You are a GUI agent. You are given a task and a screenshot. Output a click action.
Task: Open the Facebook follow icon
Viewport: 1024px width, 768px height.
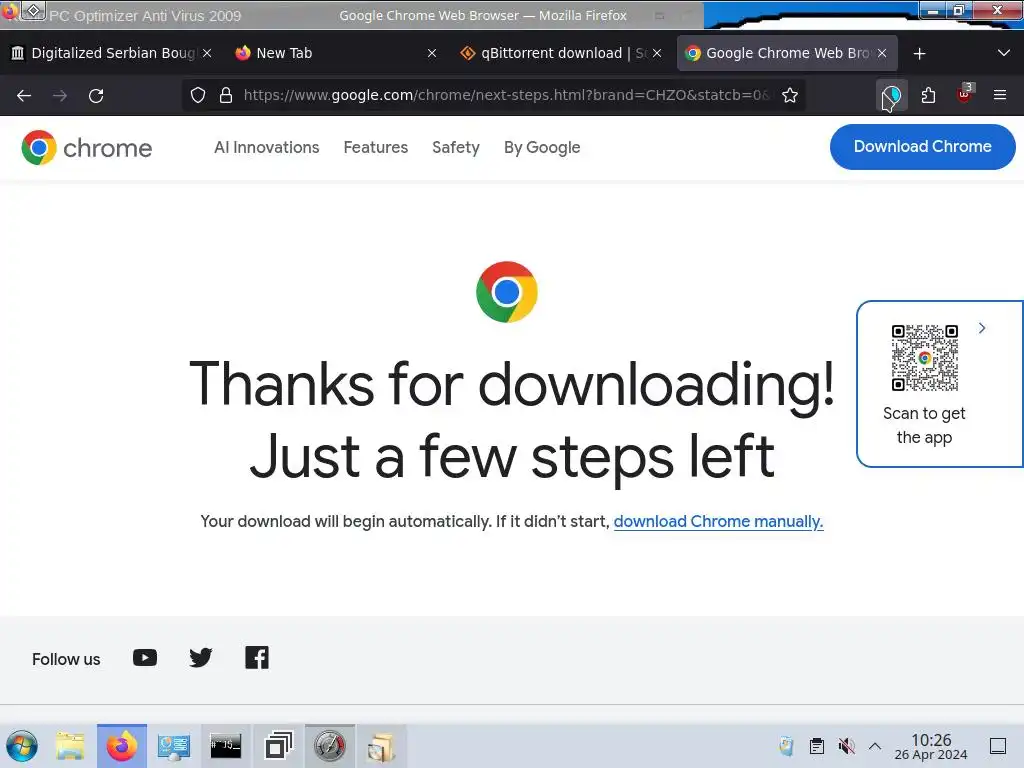(257, 658)
